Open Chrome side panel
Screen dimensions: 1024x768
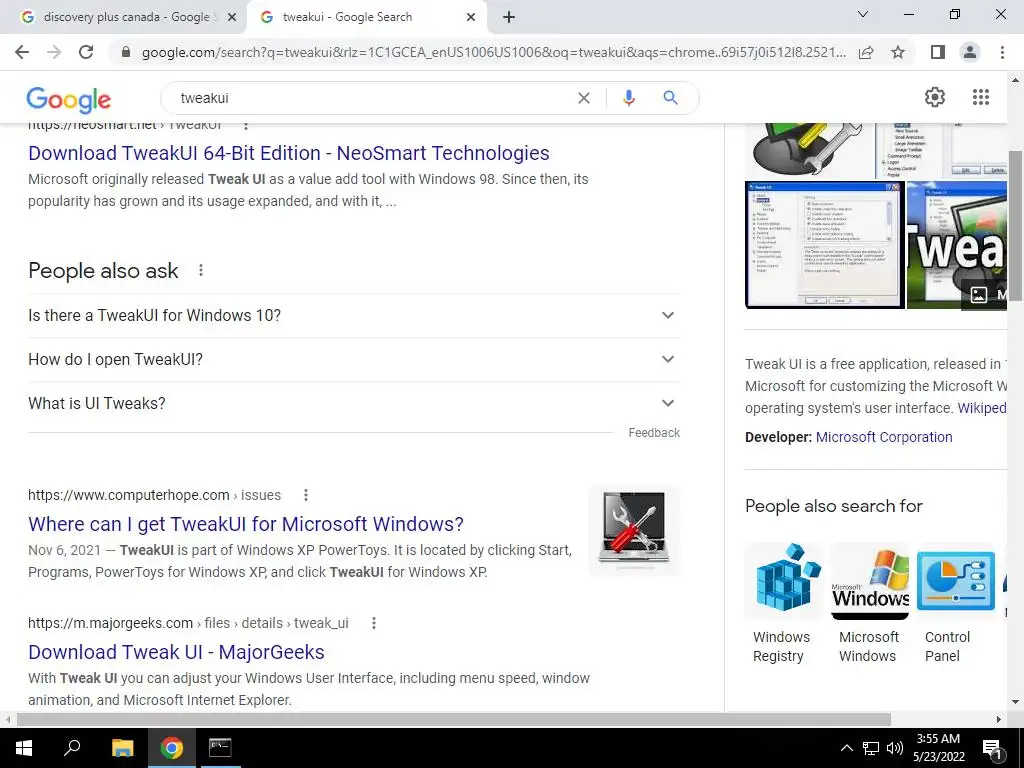pyautogui.click(x=937, y=52)
